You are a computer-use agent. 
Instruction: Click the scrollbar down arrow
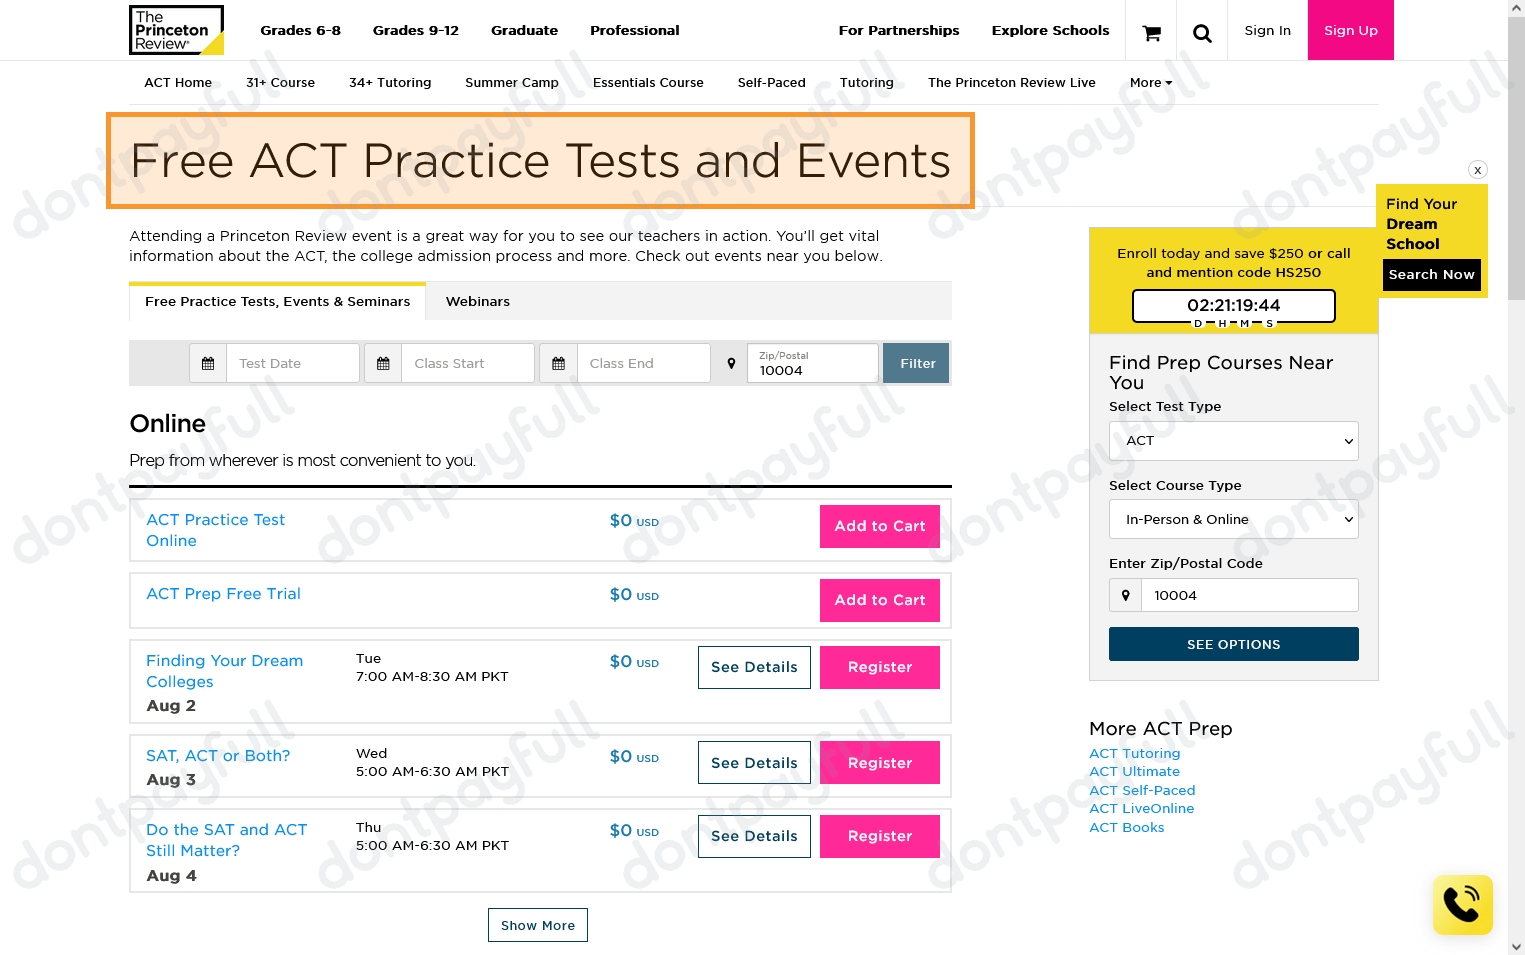[x=1516, y=946]
